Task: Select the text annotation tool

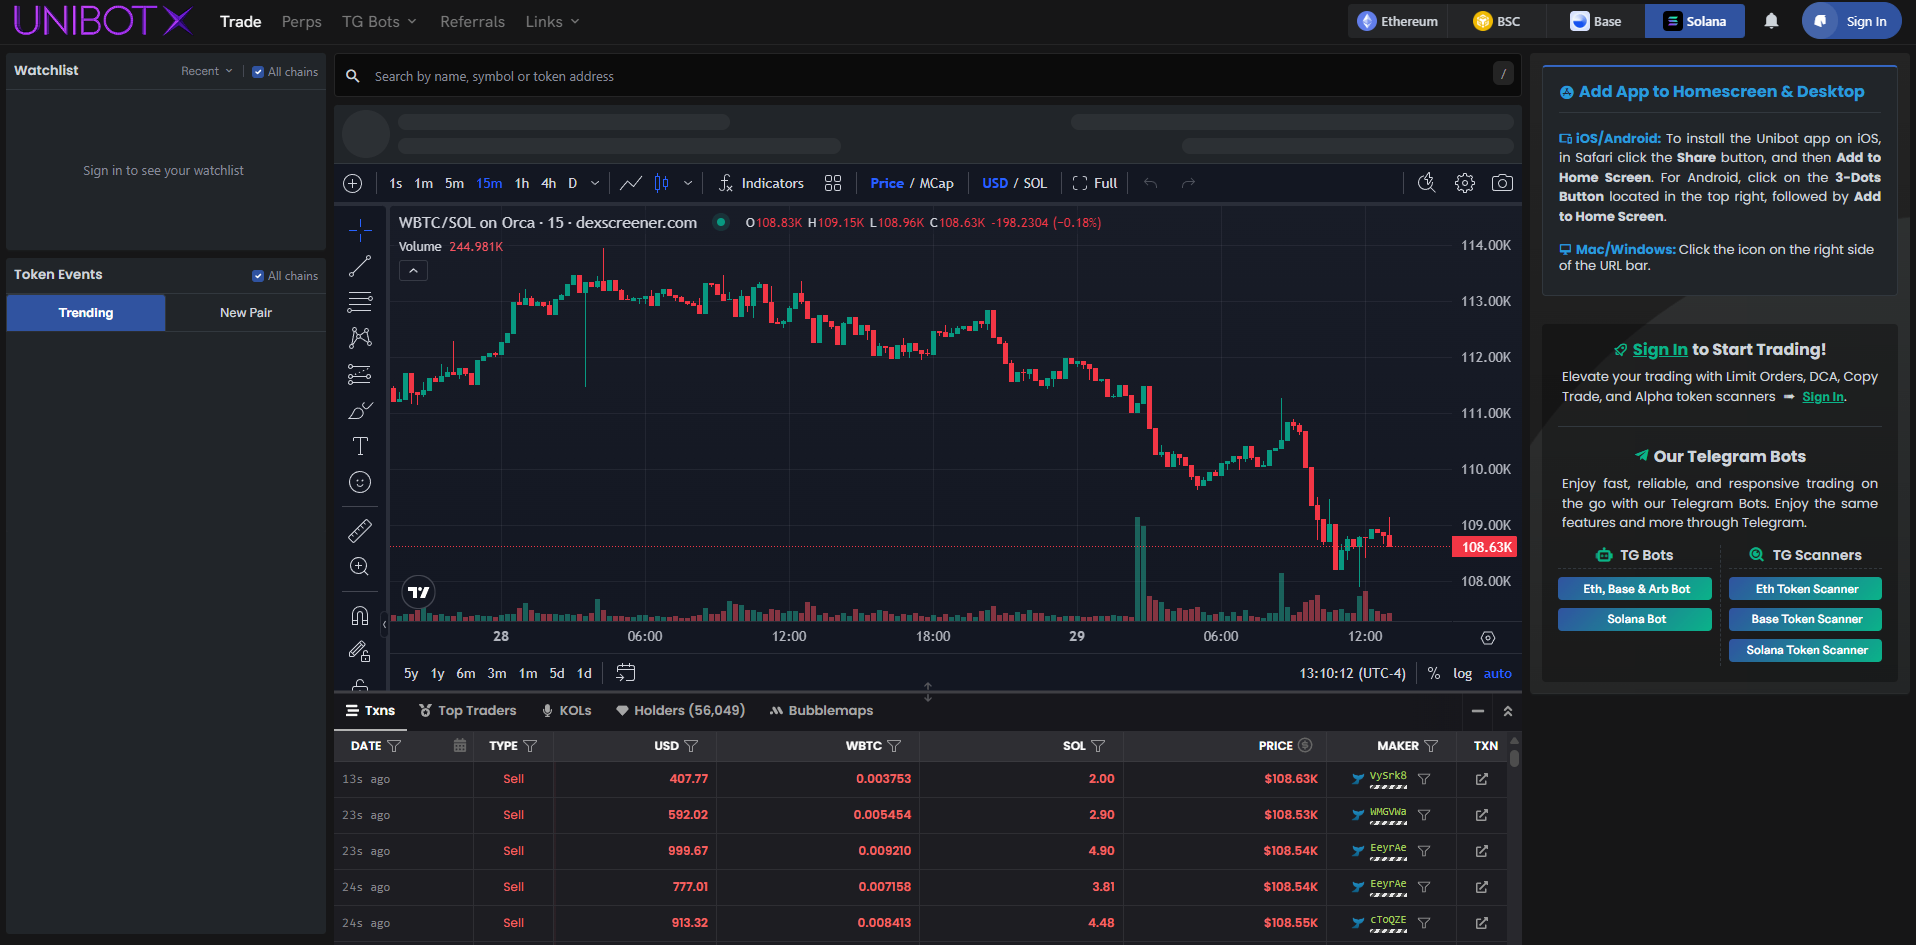Action: [x=360, y=446]
